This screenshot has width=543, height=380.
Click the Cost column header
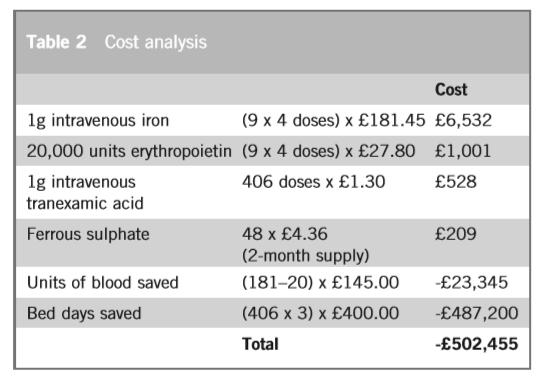click(x=451, y=90)
